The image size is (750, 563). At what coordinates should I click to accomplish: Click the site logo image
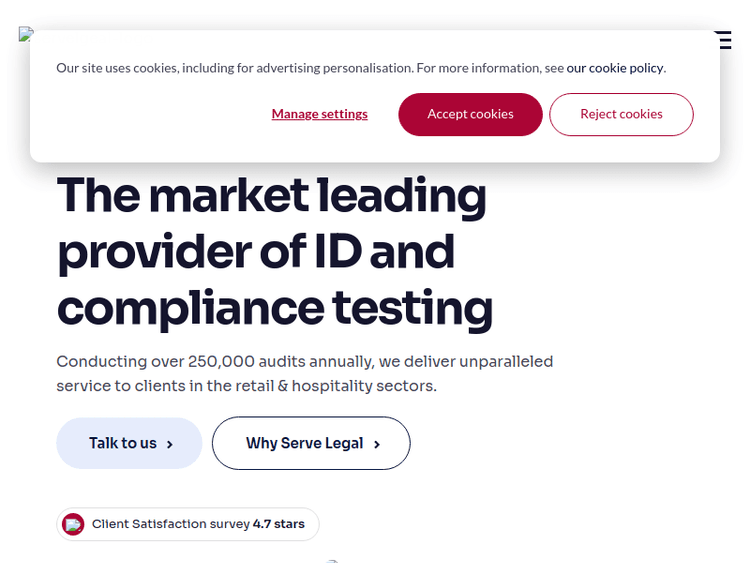(x=25, y=33)
